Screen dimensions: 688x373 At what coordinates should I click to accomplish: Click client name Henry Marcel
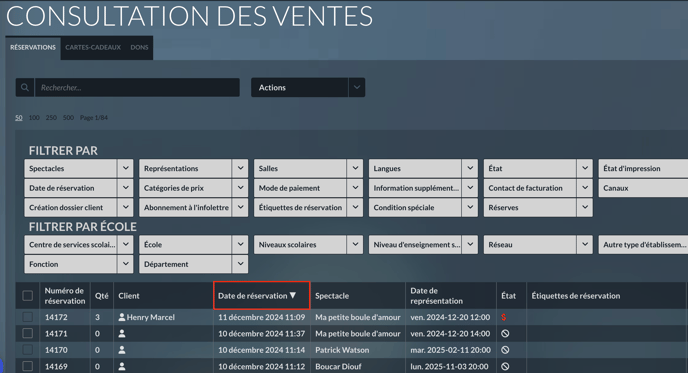coord(150,317)
